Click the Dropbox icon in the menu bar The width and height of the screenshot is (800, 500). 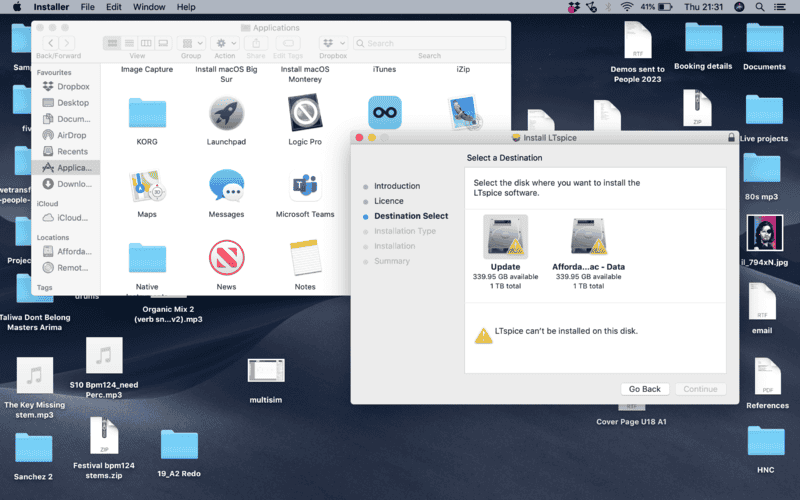pyautogui.click(x=574, y=7)
